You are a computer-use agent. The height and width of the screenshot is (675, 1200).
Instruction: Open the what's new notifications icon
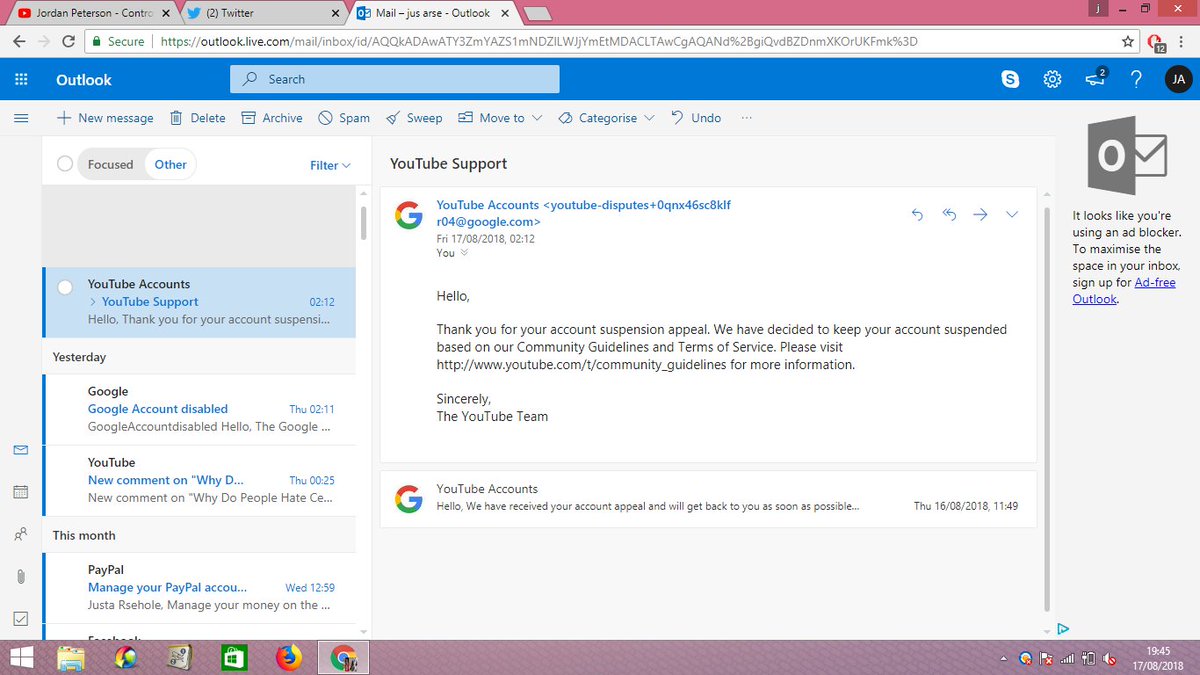pos(1095,79)
